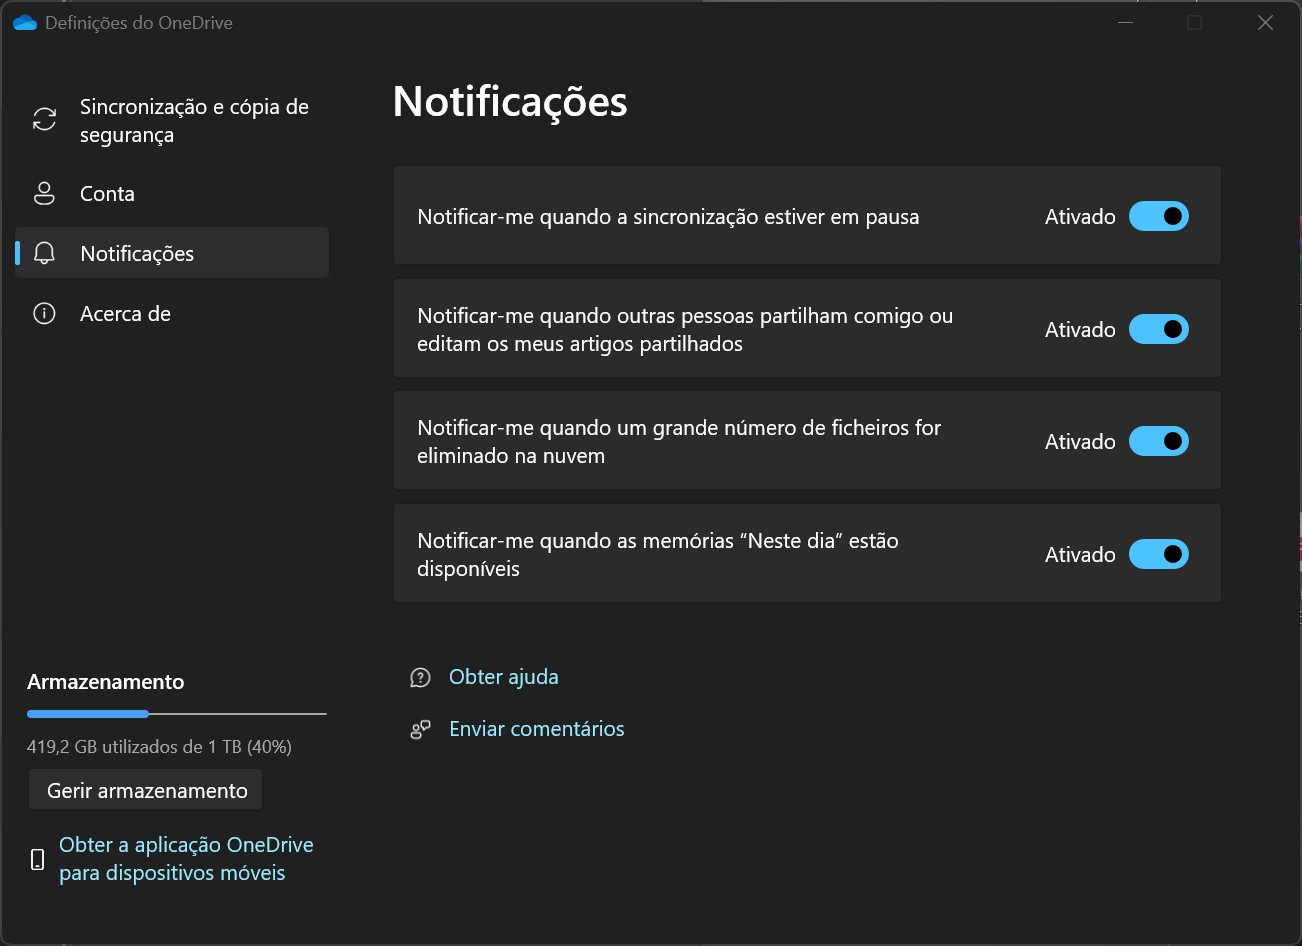Open Sincronização e cópia de segurança section

tap(194, 121)
